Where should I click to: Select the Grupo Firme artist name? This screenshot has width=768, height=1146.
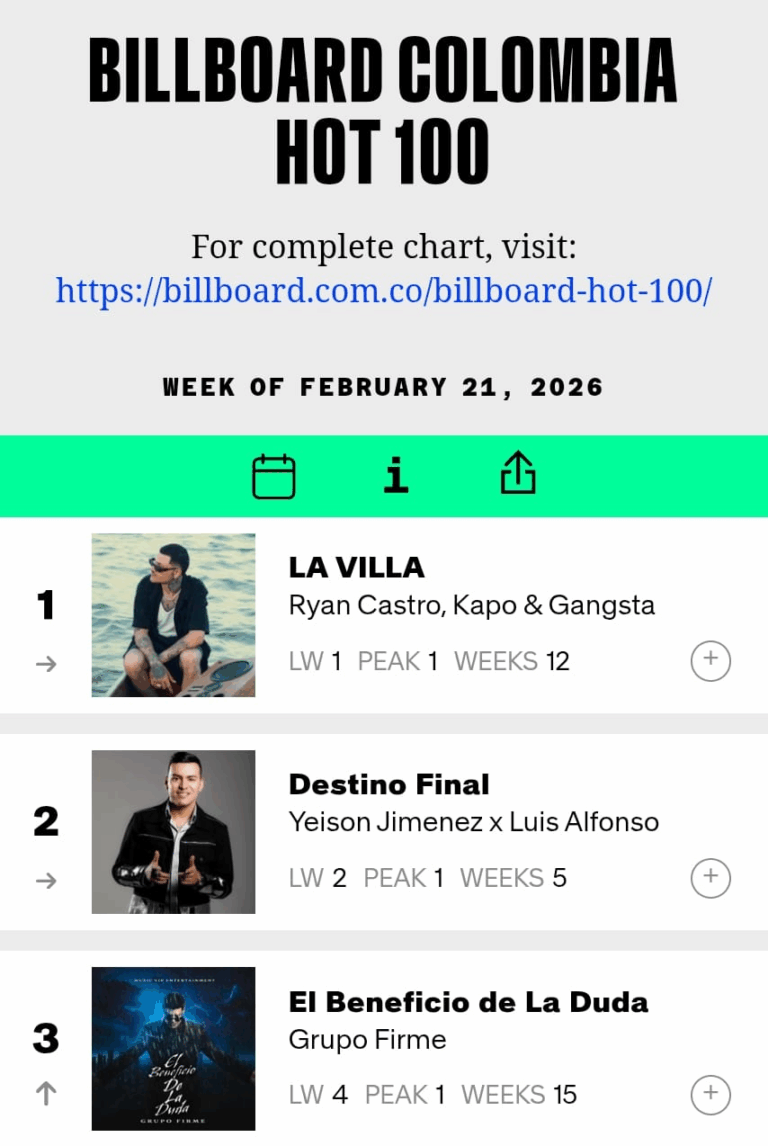pos(367,1039)
